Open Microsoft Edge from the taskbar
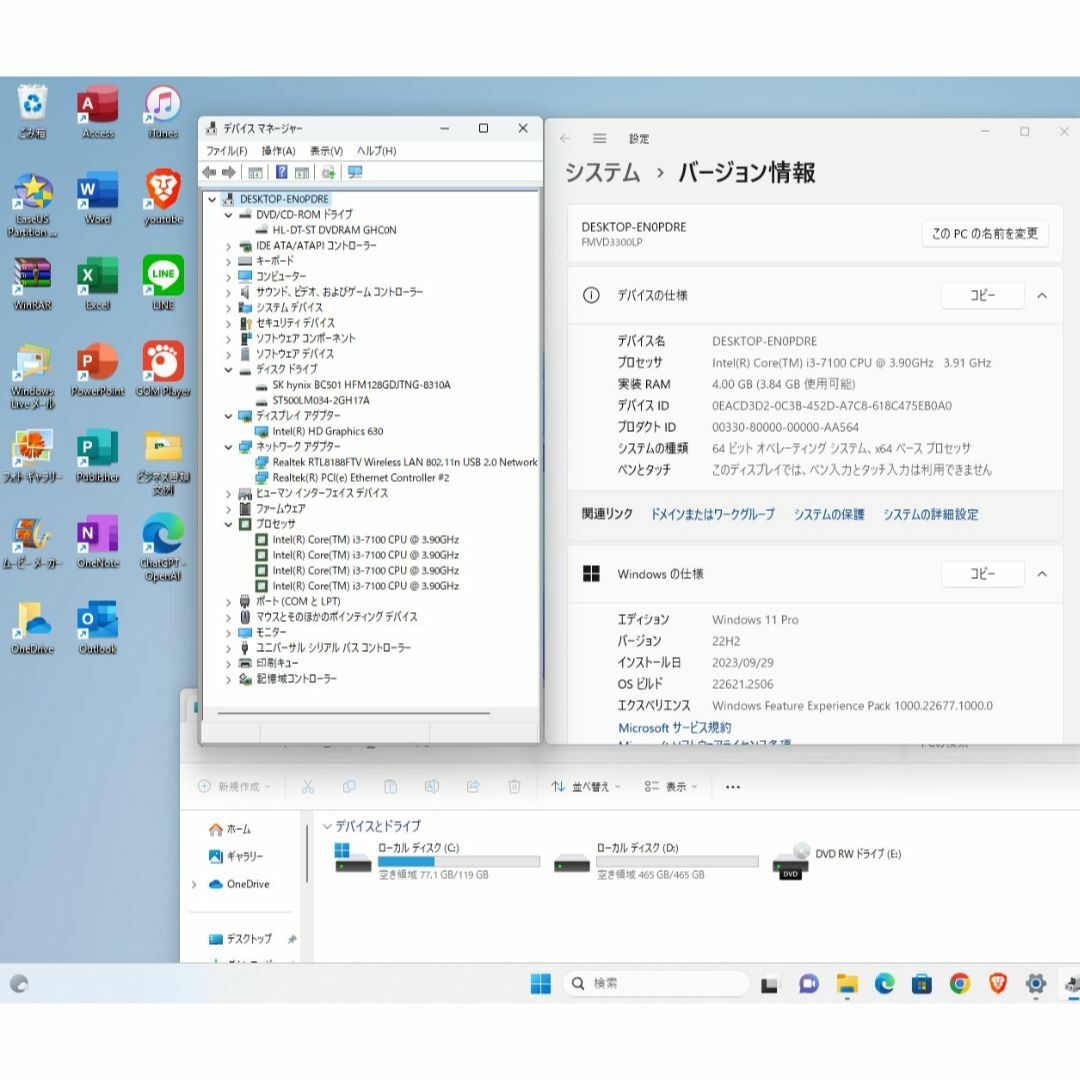The height and width of the screenshot is (1080, 1080). click(x=884, y=984)
